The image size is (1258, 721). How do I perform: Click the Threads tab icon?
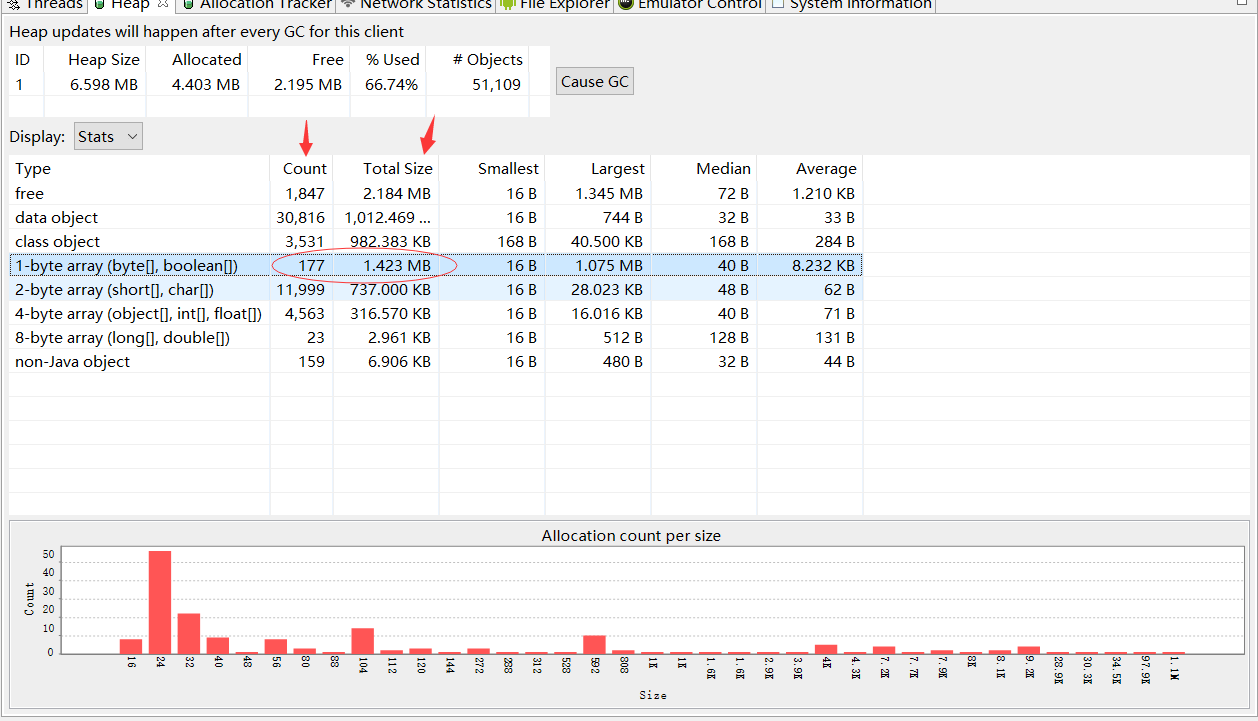[13, 4]
